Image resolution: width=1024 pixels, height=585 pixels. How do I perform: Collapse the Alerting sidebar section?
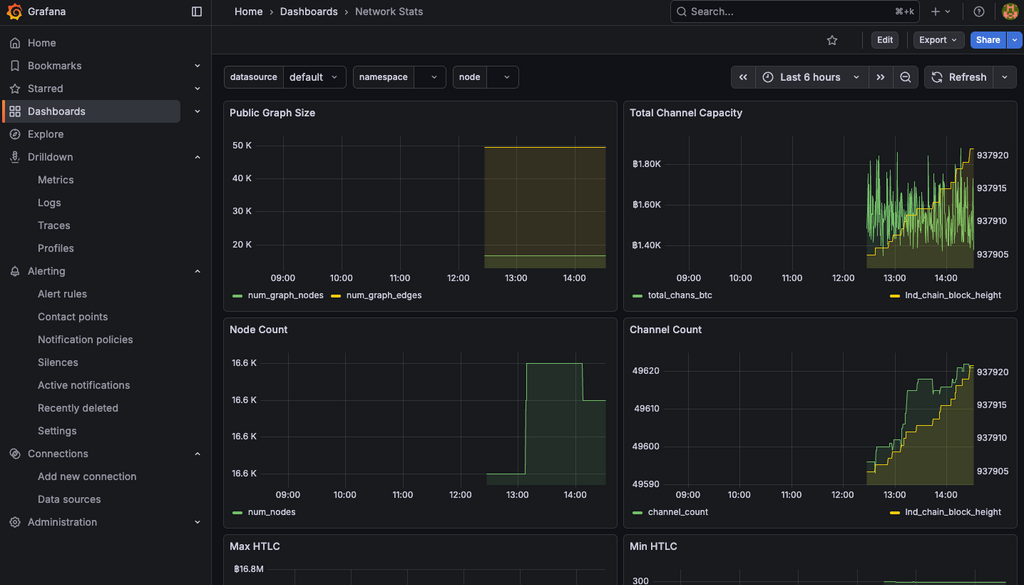197,271
